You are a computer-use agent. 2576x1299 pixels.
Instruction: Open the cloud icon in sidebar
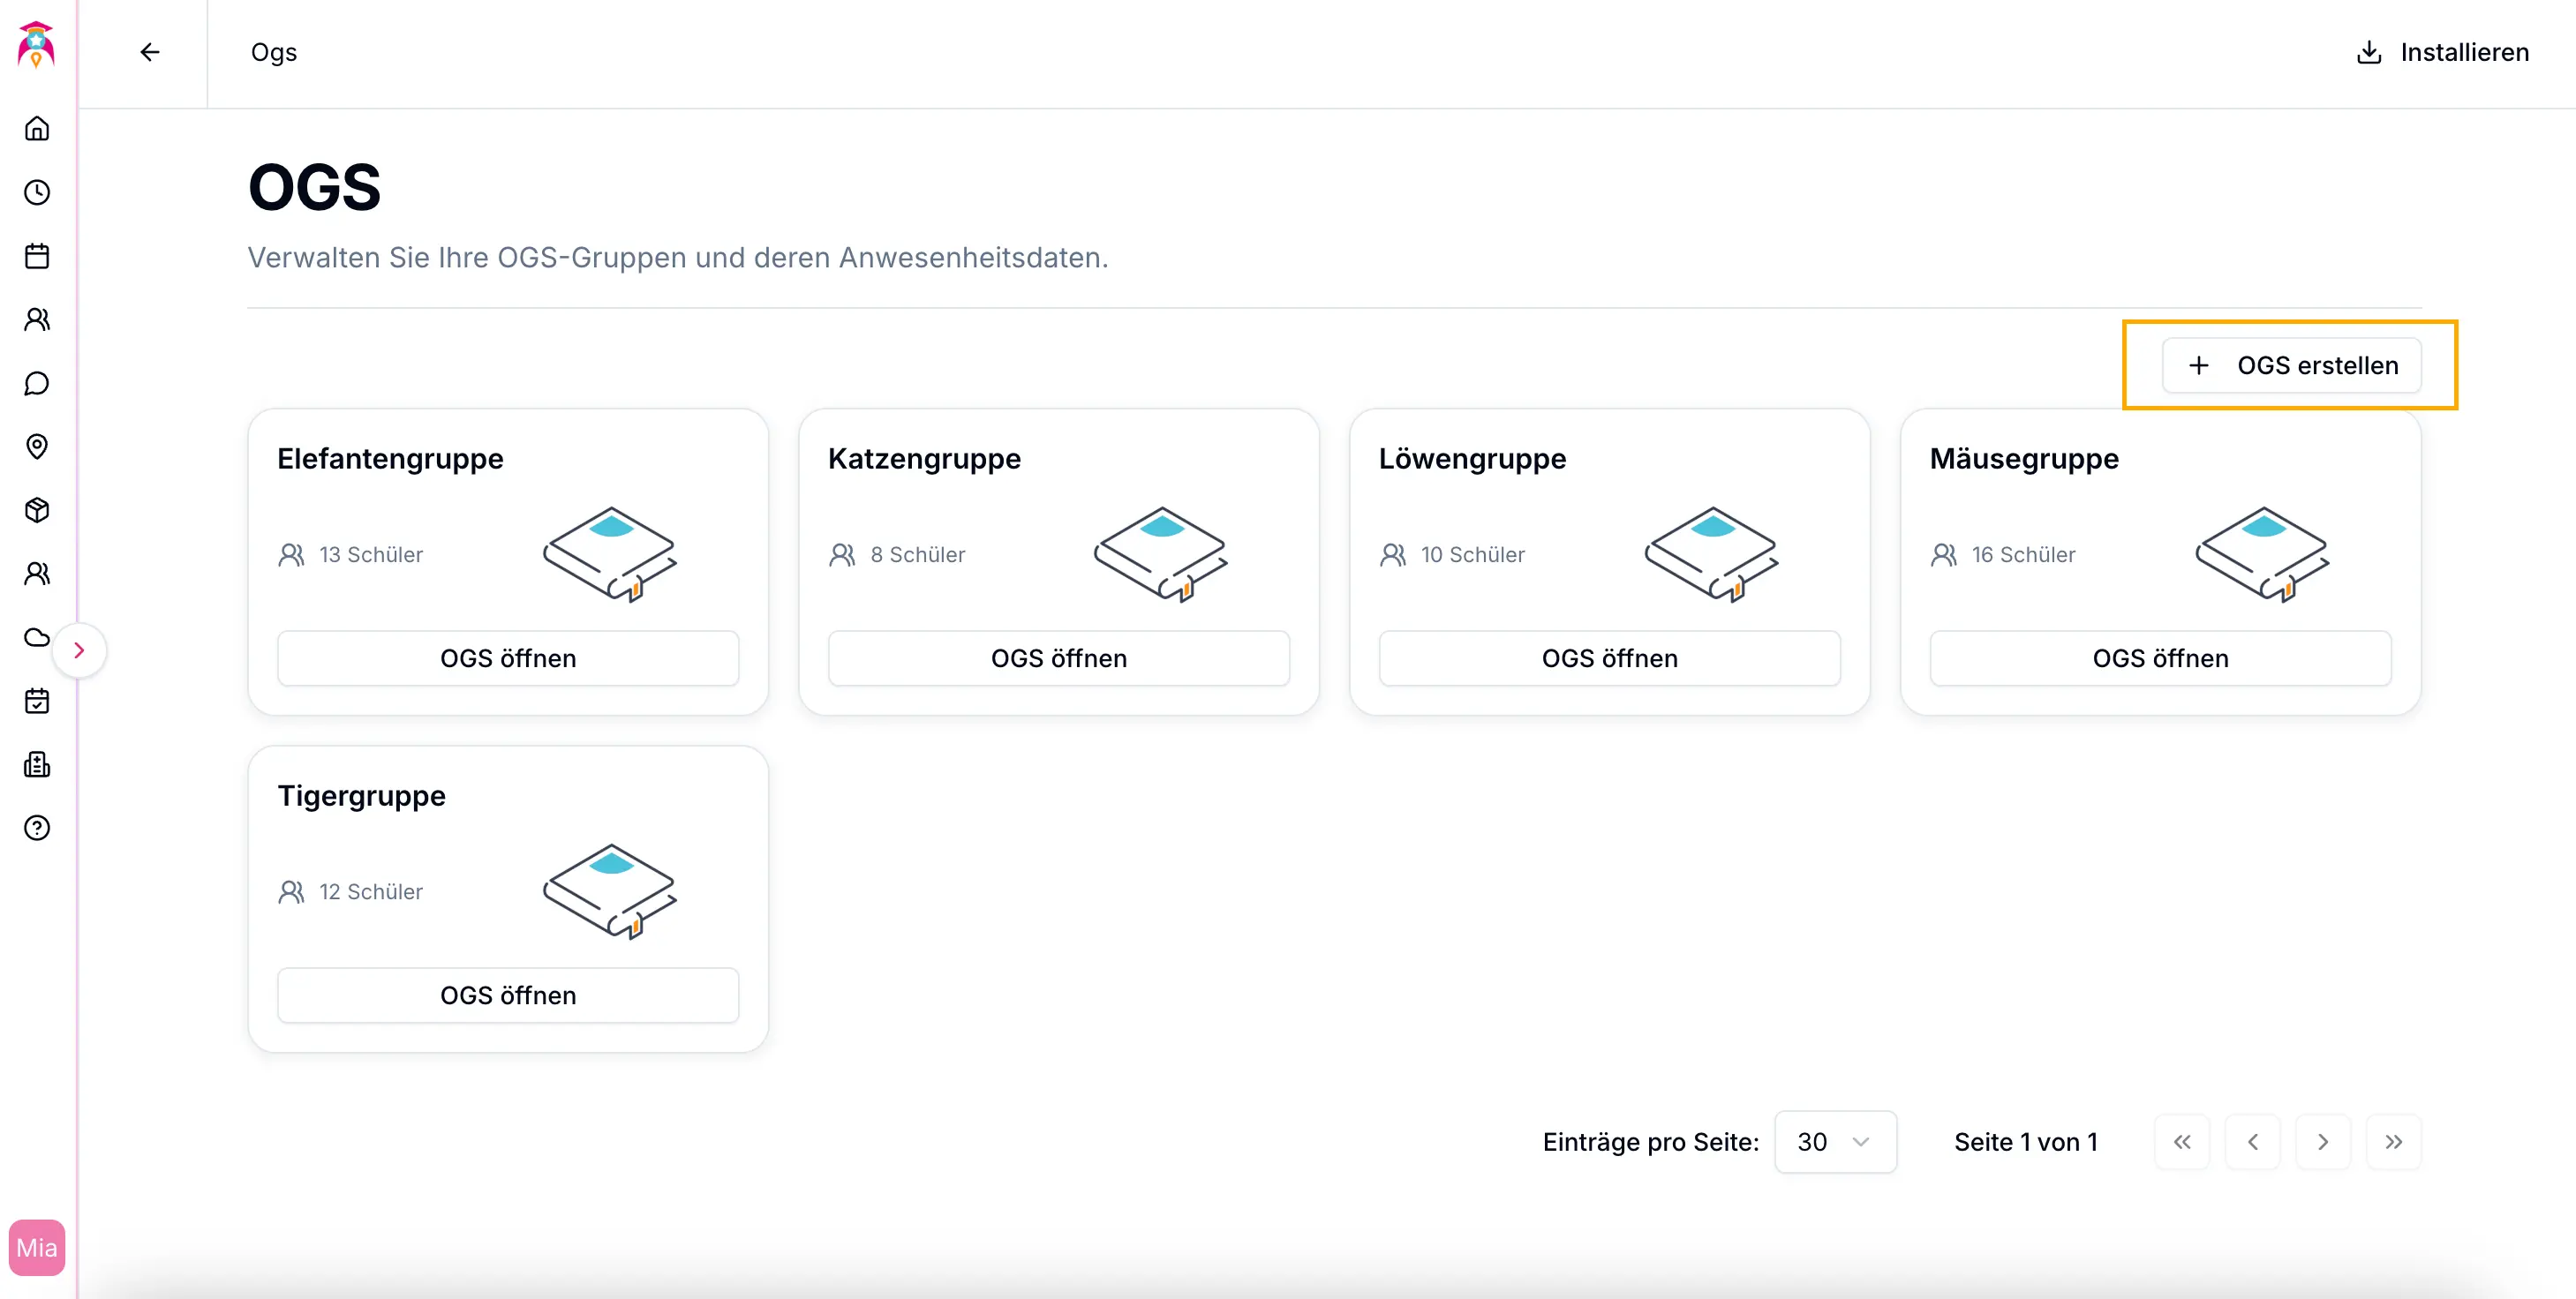(x=37, y=637)
